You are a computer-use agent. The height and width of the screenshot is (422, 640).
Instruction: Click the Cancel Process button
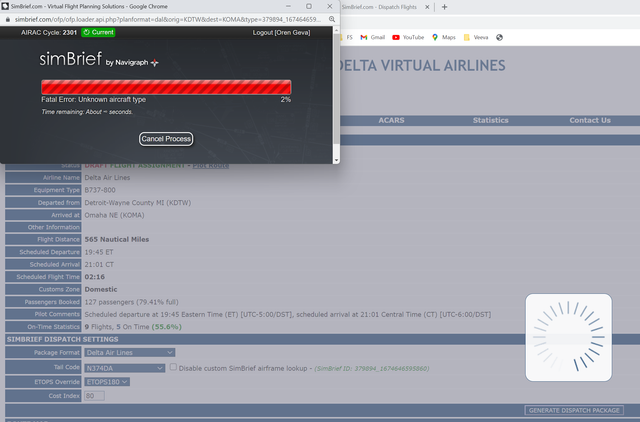pos(166,139)
